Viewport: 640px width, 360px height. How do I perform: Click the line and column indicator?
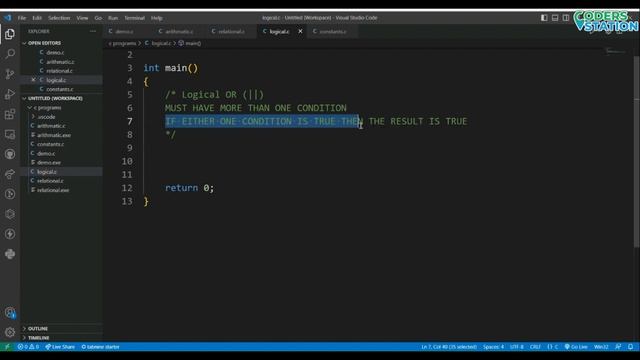449,347
